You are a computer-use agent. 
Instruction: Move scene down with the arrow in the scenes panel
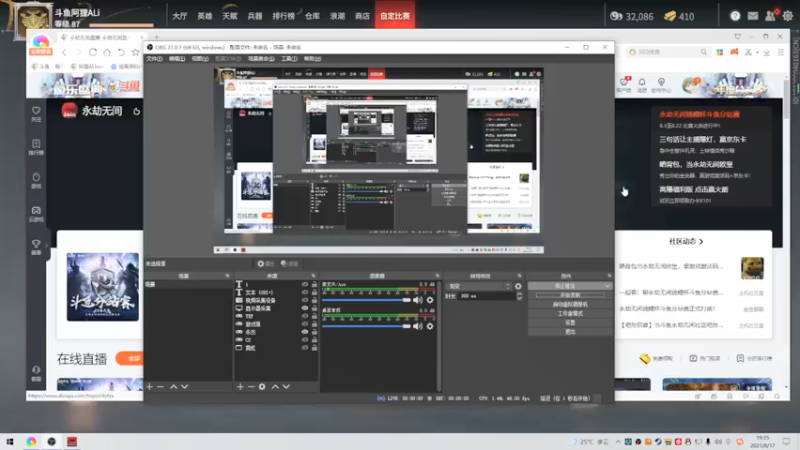click(x=185, y=387)
